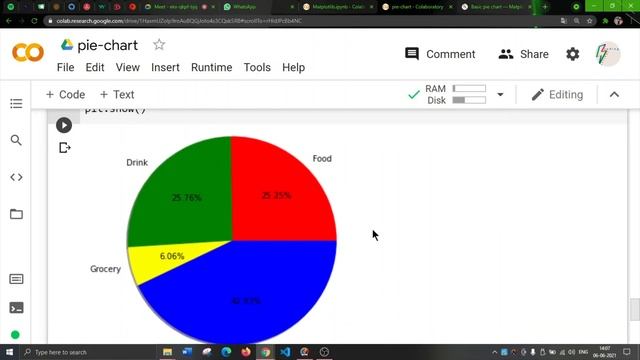The image size is (640, 360).
Task: Reload the page with refresh icon
Action: (x=34, y=21)
